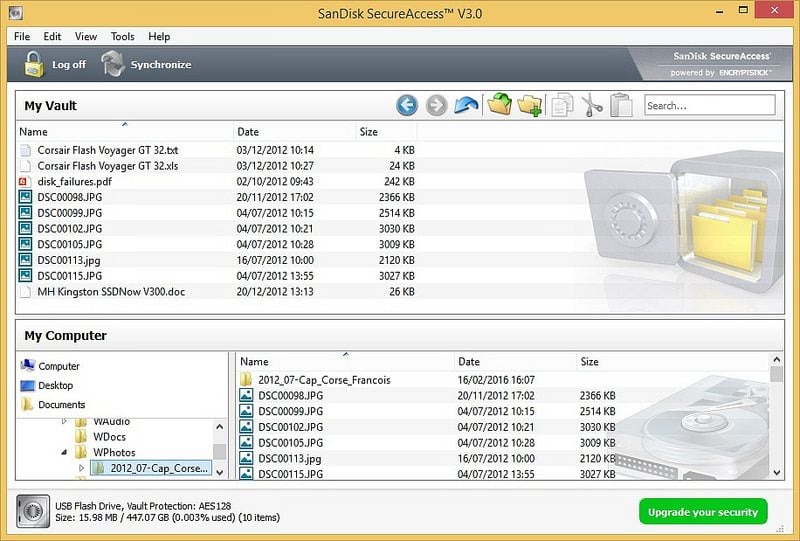This screenshot has width=800, height=541.
Task: Click the Synchronize arrows icon
Action: pyautogui.click(x=113, y=64)
